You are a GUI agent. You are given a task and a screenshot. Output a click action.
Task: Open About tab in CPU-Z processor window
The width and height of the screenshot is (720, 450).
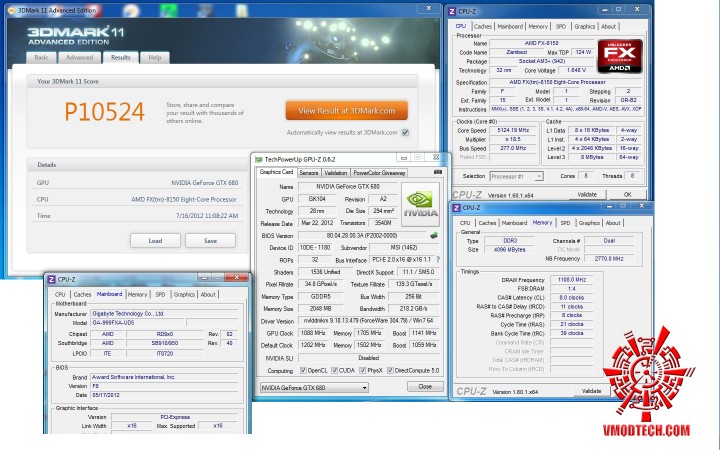tap(608, 26)
